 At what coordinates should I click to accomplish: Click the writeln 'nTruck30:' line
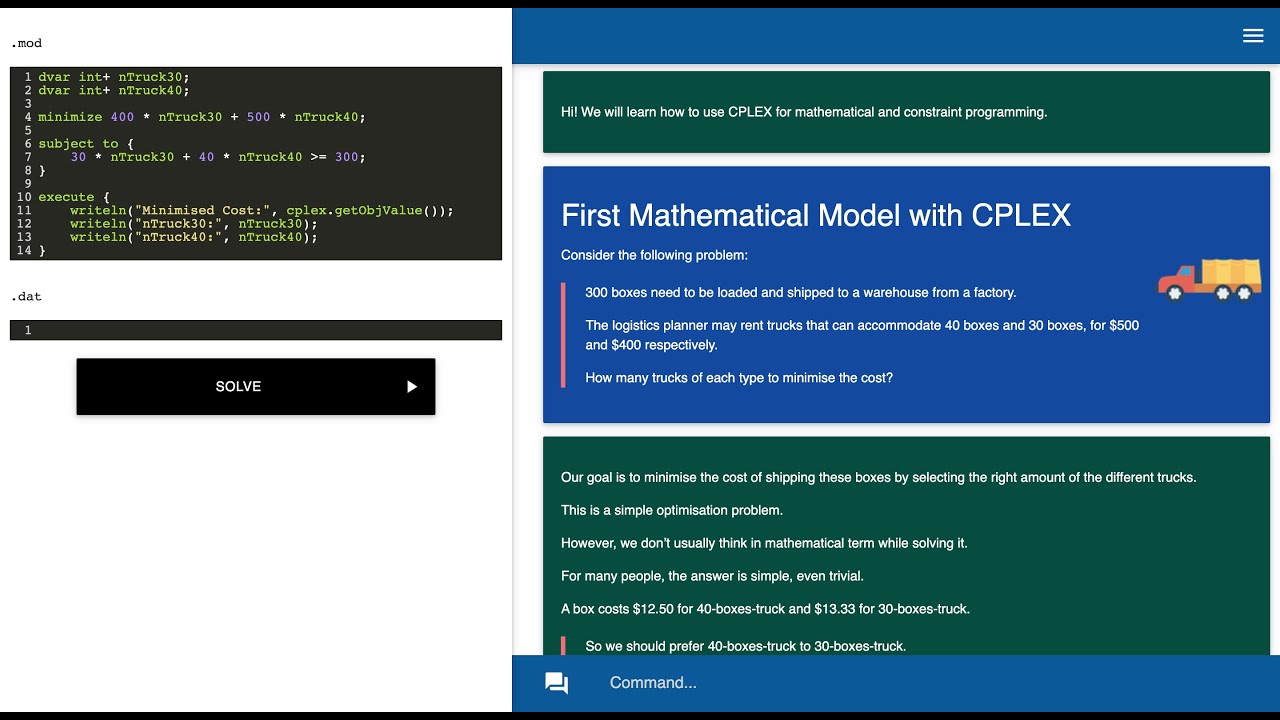(194, 224)
